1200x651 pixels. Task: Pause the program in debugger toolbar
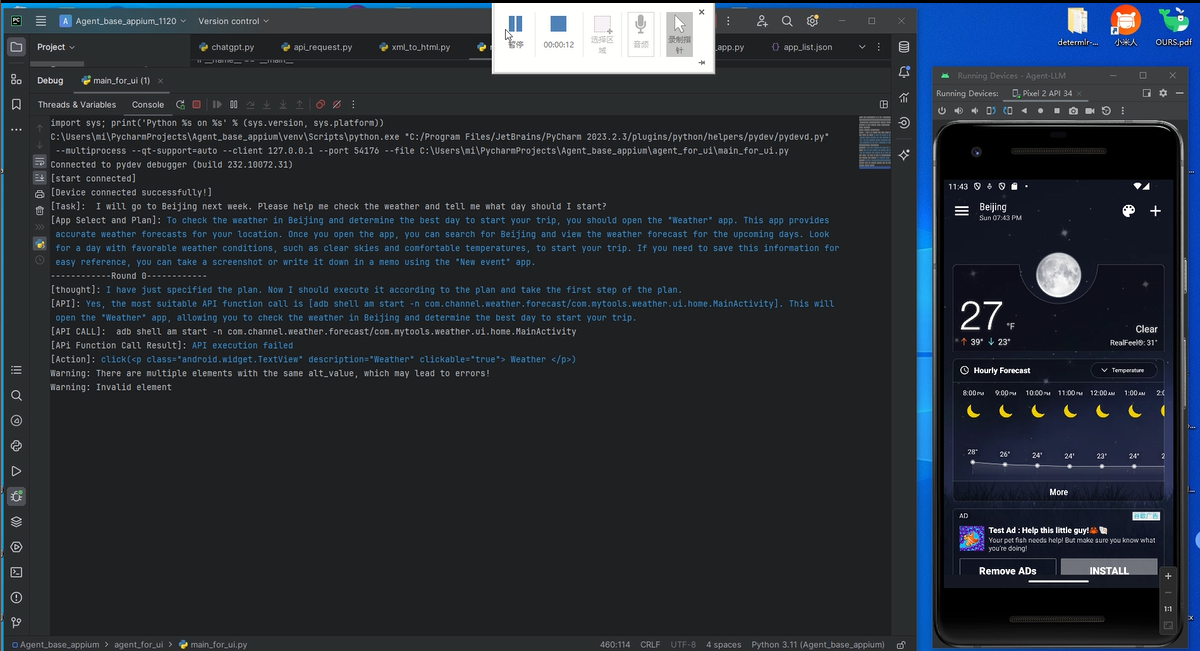tap(233, 104)
